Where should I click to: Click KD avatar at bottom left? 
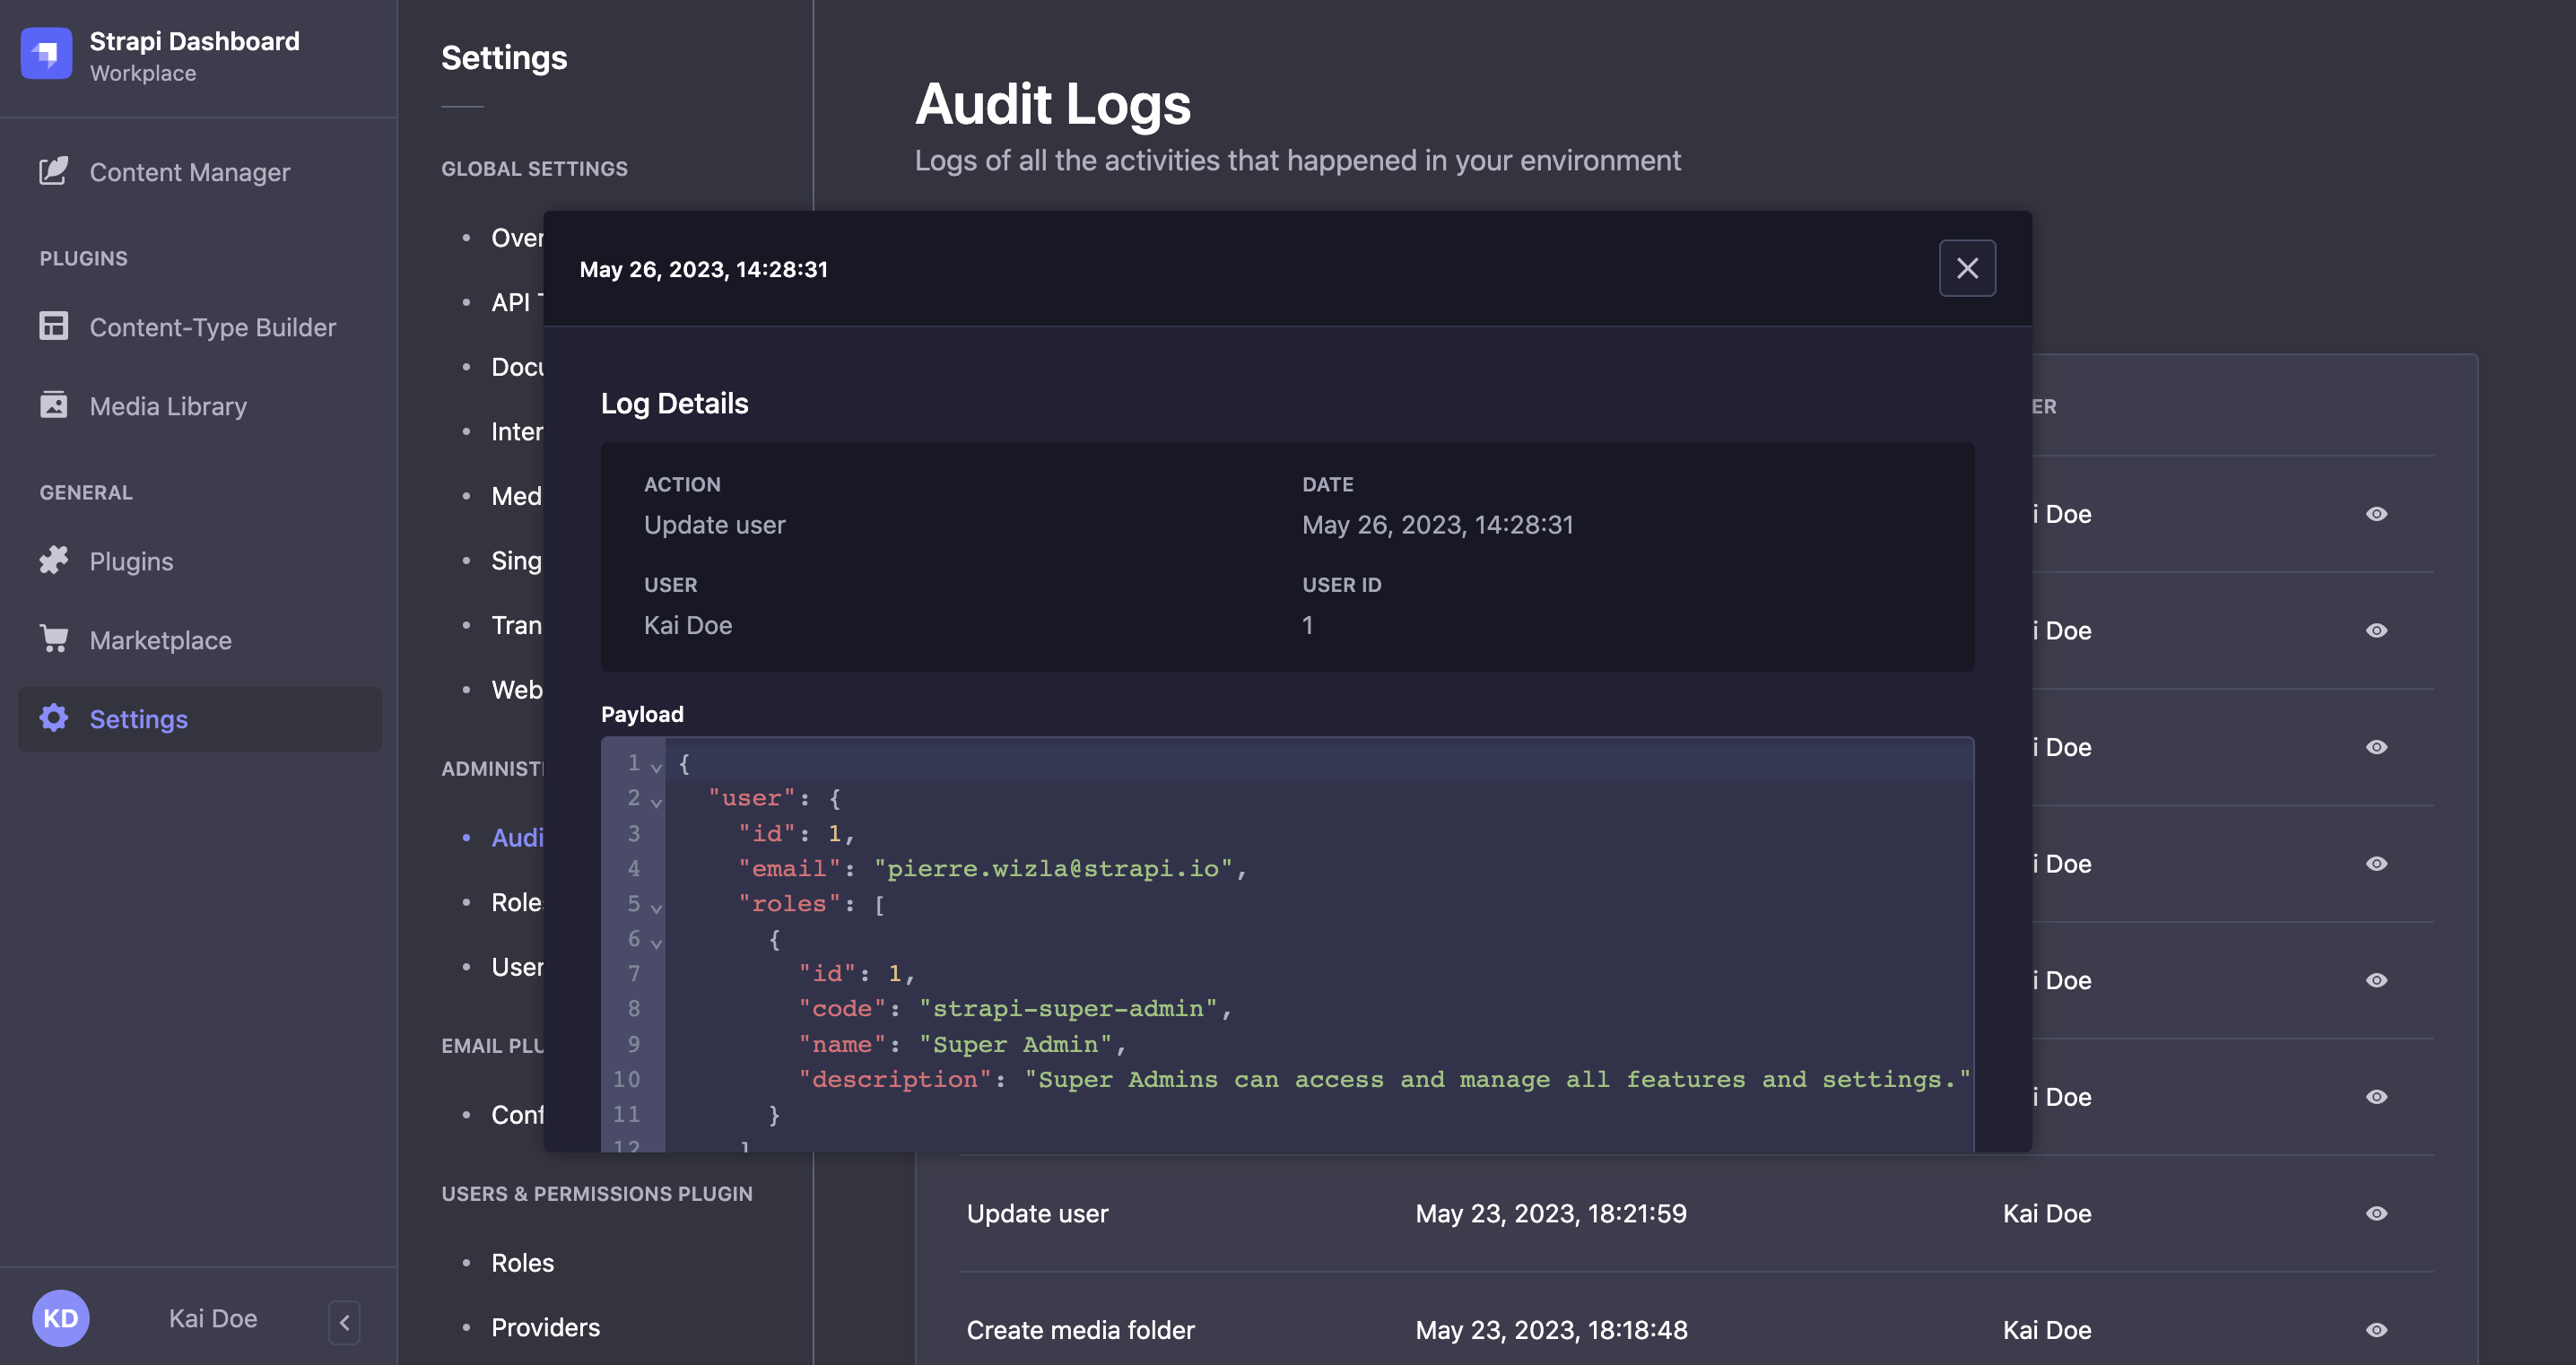tap(61, 1317)
